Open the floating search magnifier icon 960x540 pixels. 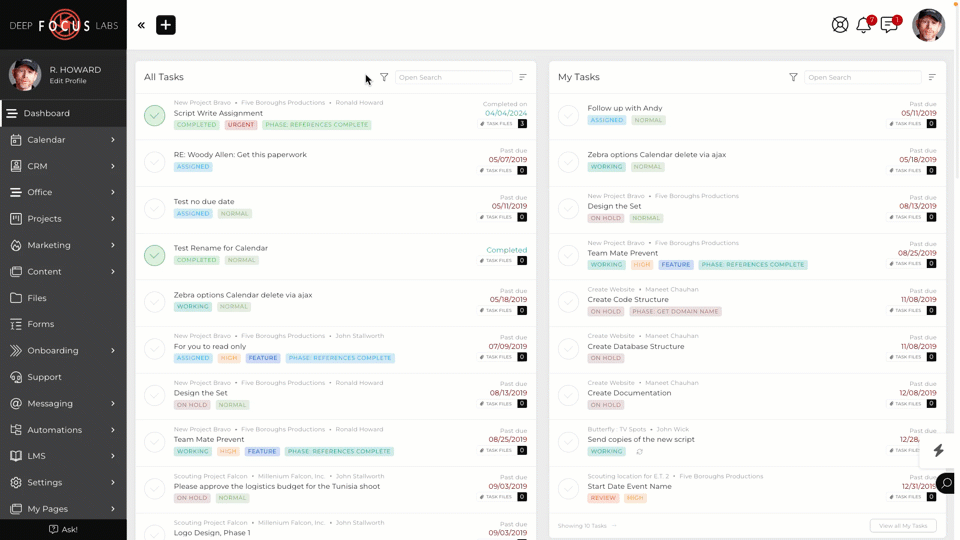[x=945, y=484]
